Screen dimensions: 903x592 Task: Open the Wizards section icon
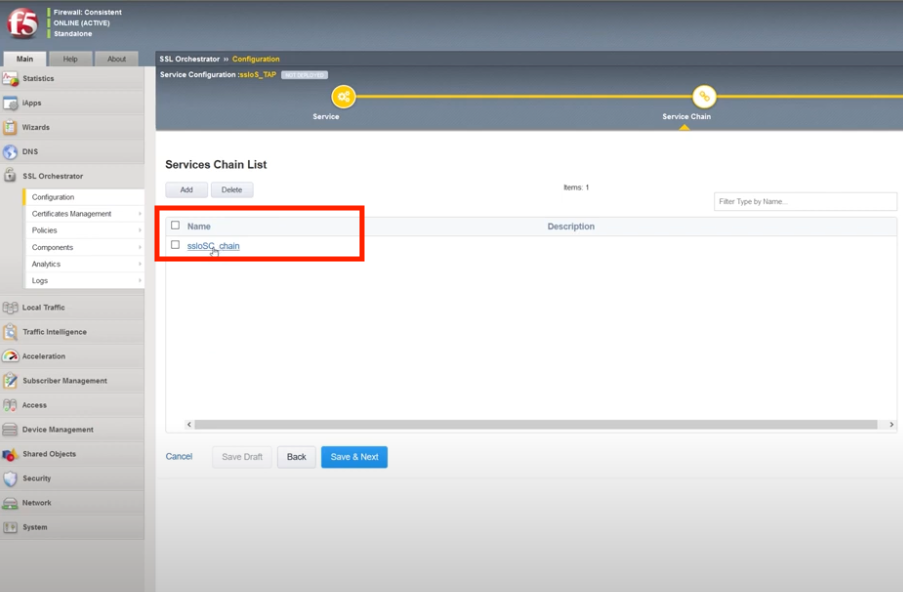10,127
